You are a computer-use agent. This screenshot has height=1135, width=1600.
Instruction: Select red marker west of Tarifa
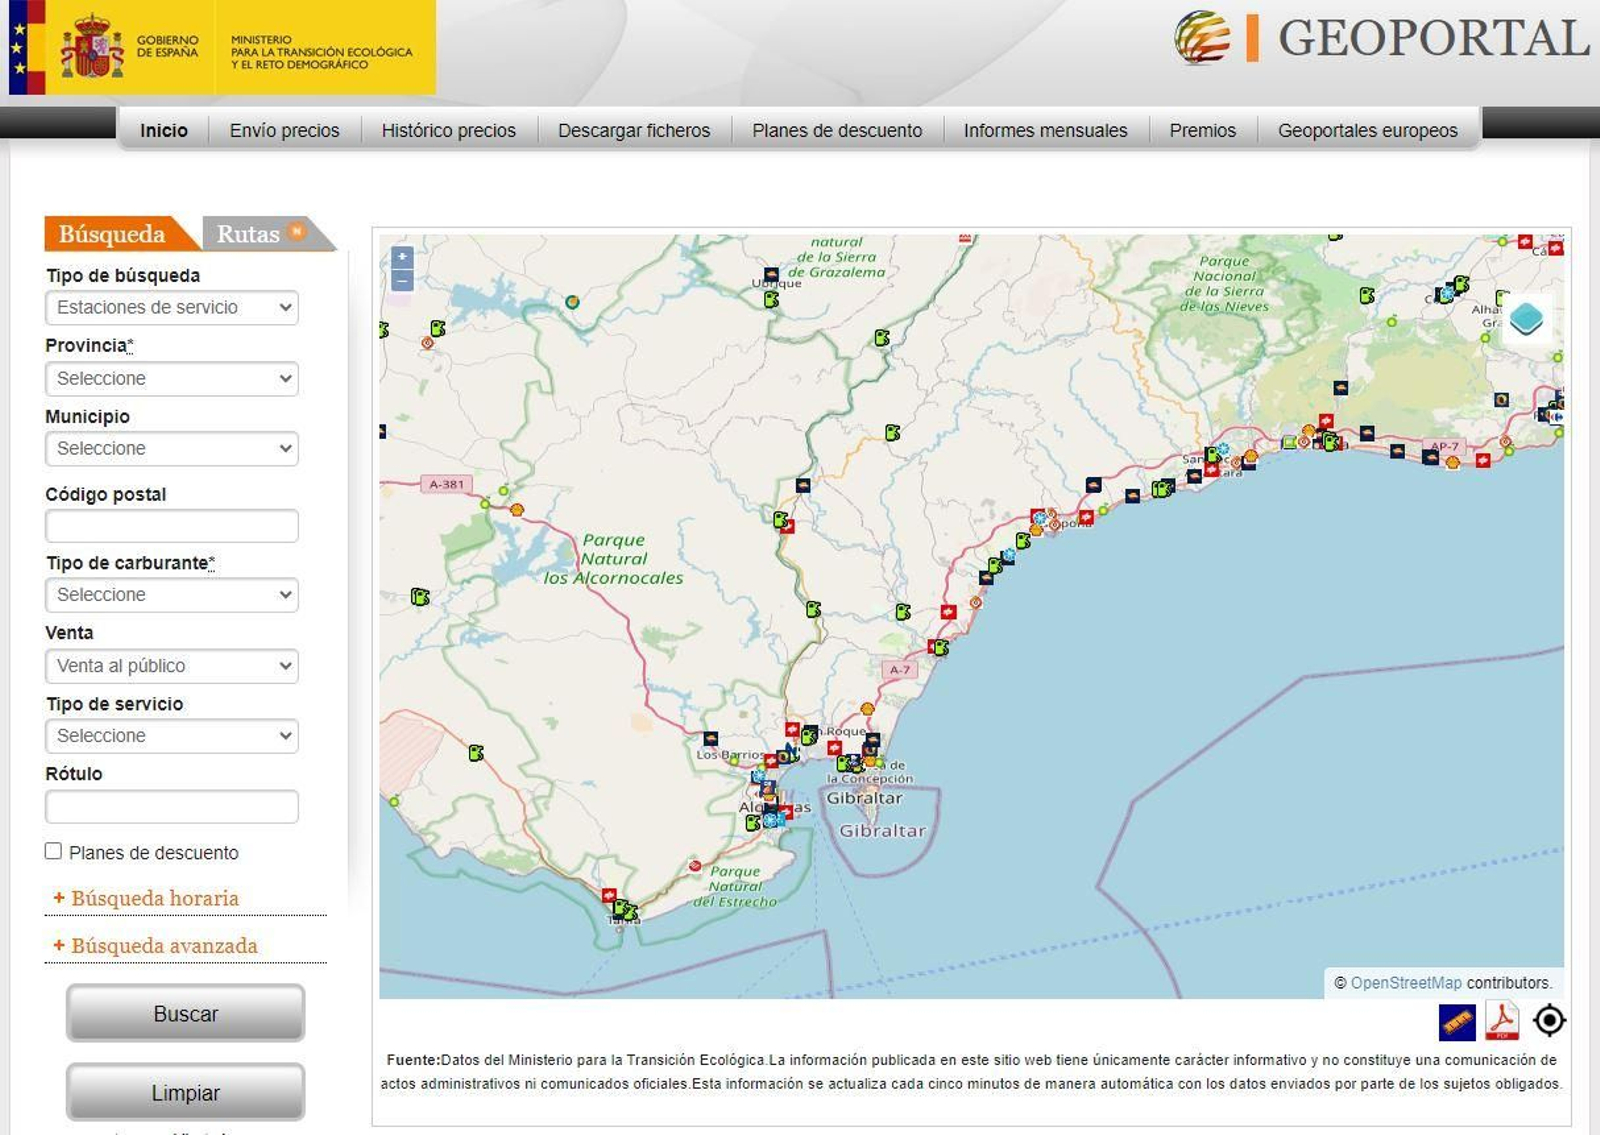(x=609, y=895)
